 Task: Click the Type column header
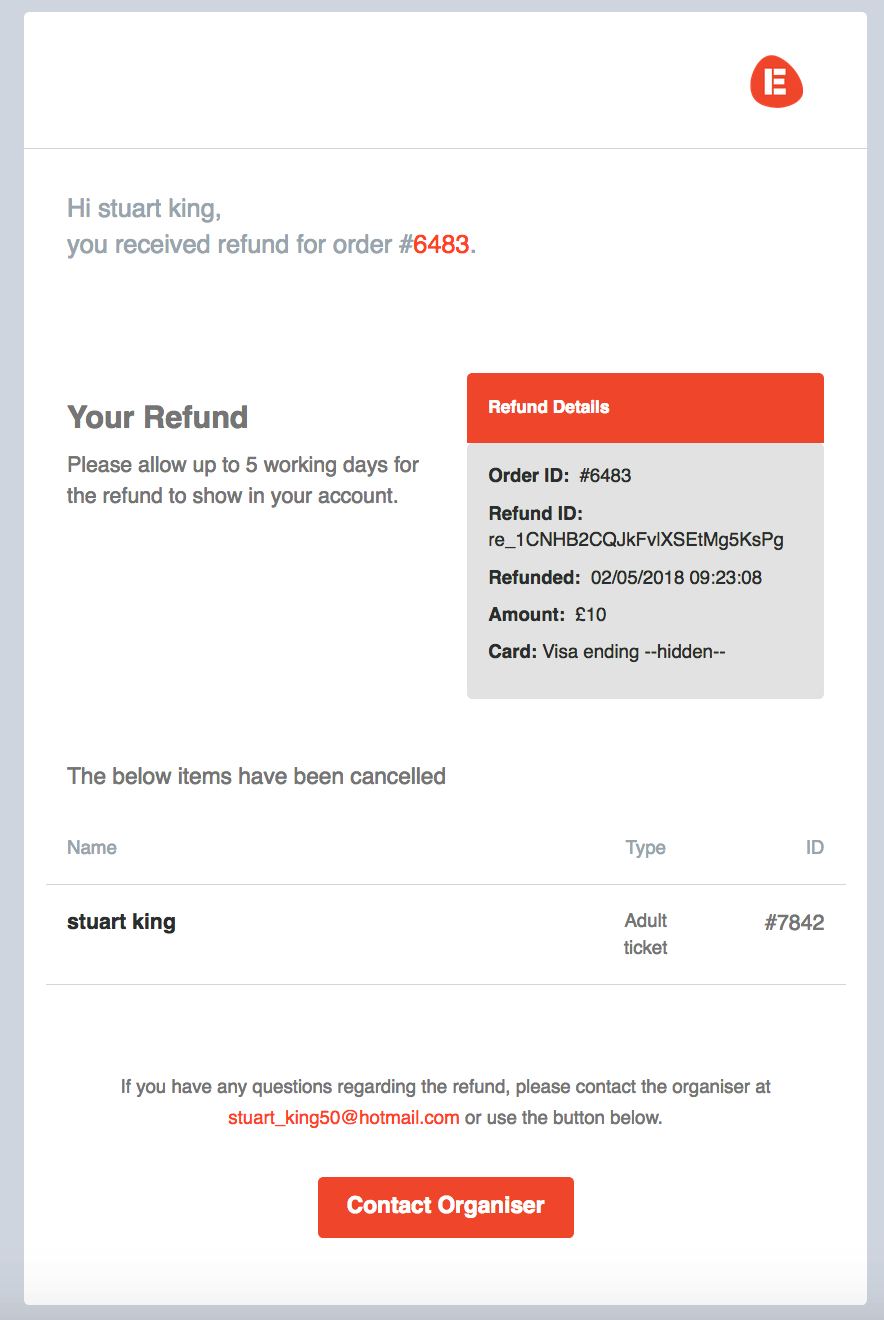[645, 848]
